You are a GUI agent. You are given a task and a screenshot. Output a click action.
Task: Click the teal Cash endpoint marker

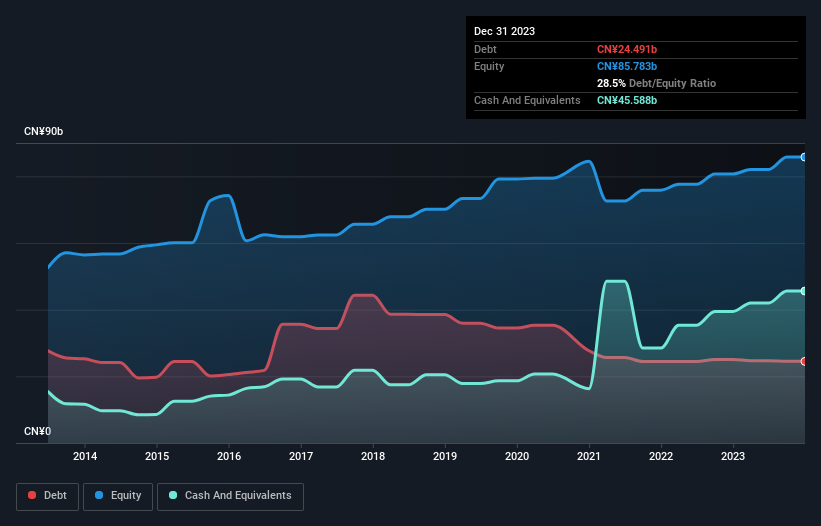tap(804, 291)
